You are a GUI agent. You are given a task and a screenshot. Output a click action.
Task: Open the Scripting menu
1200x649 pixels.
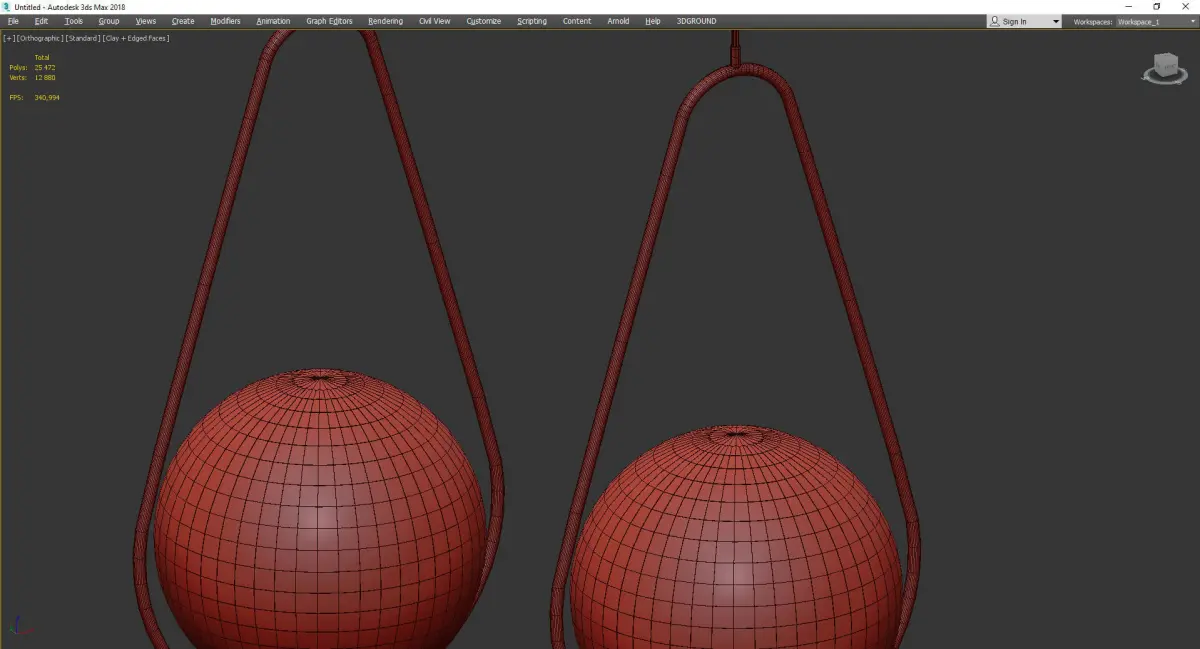[x=532, y=21]
